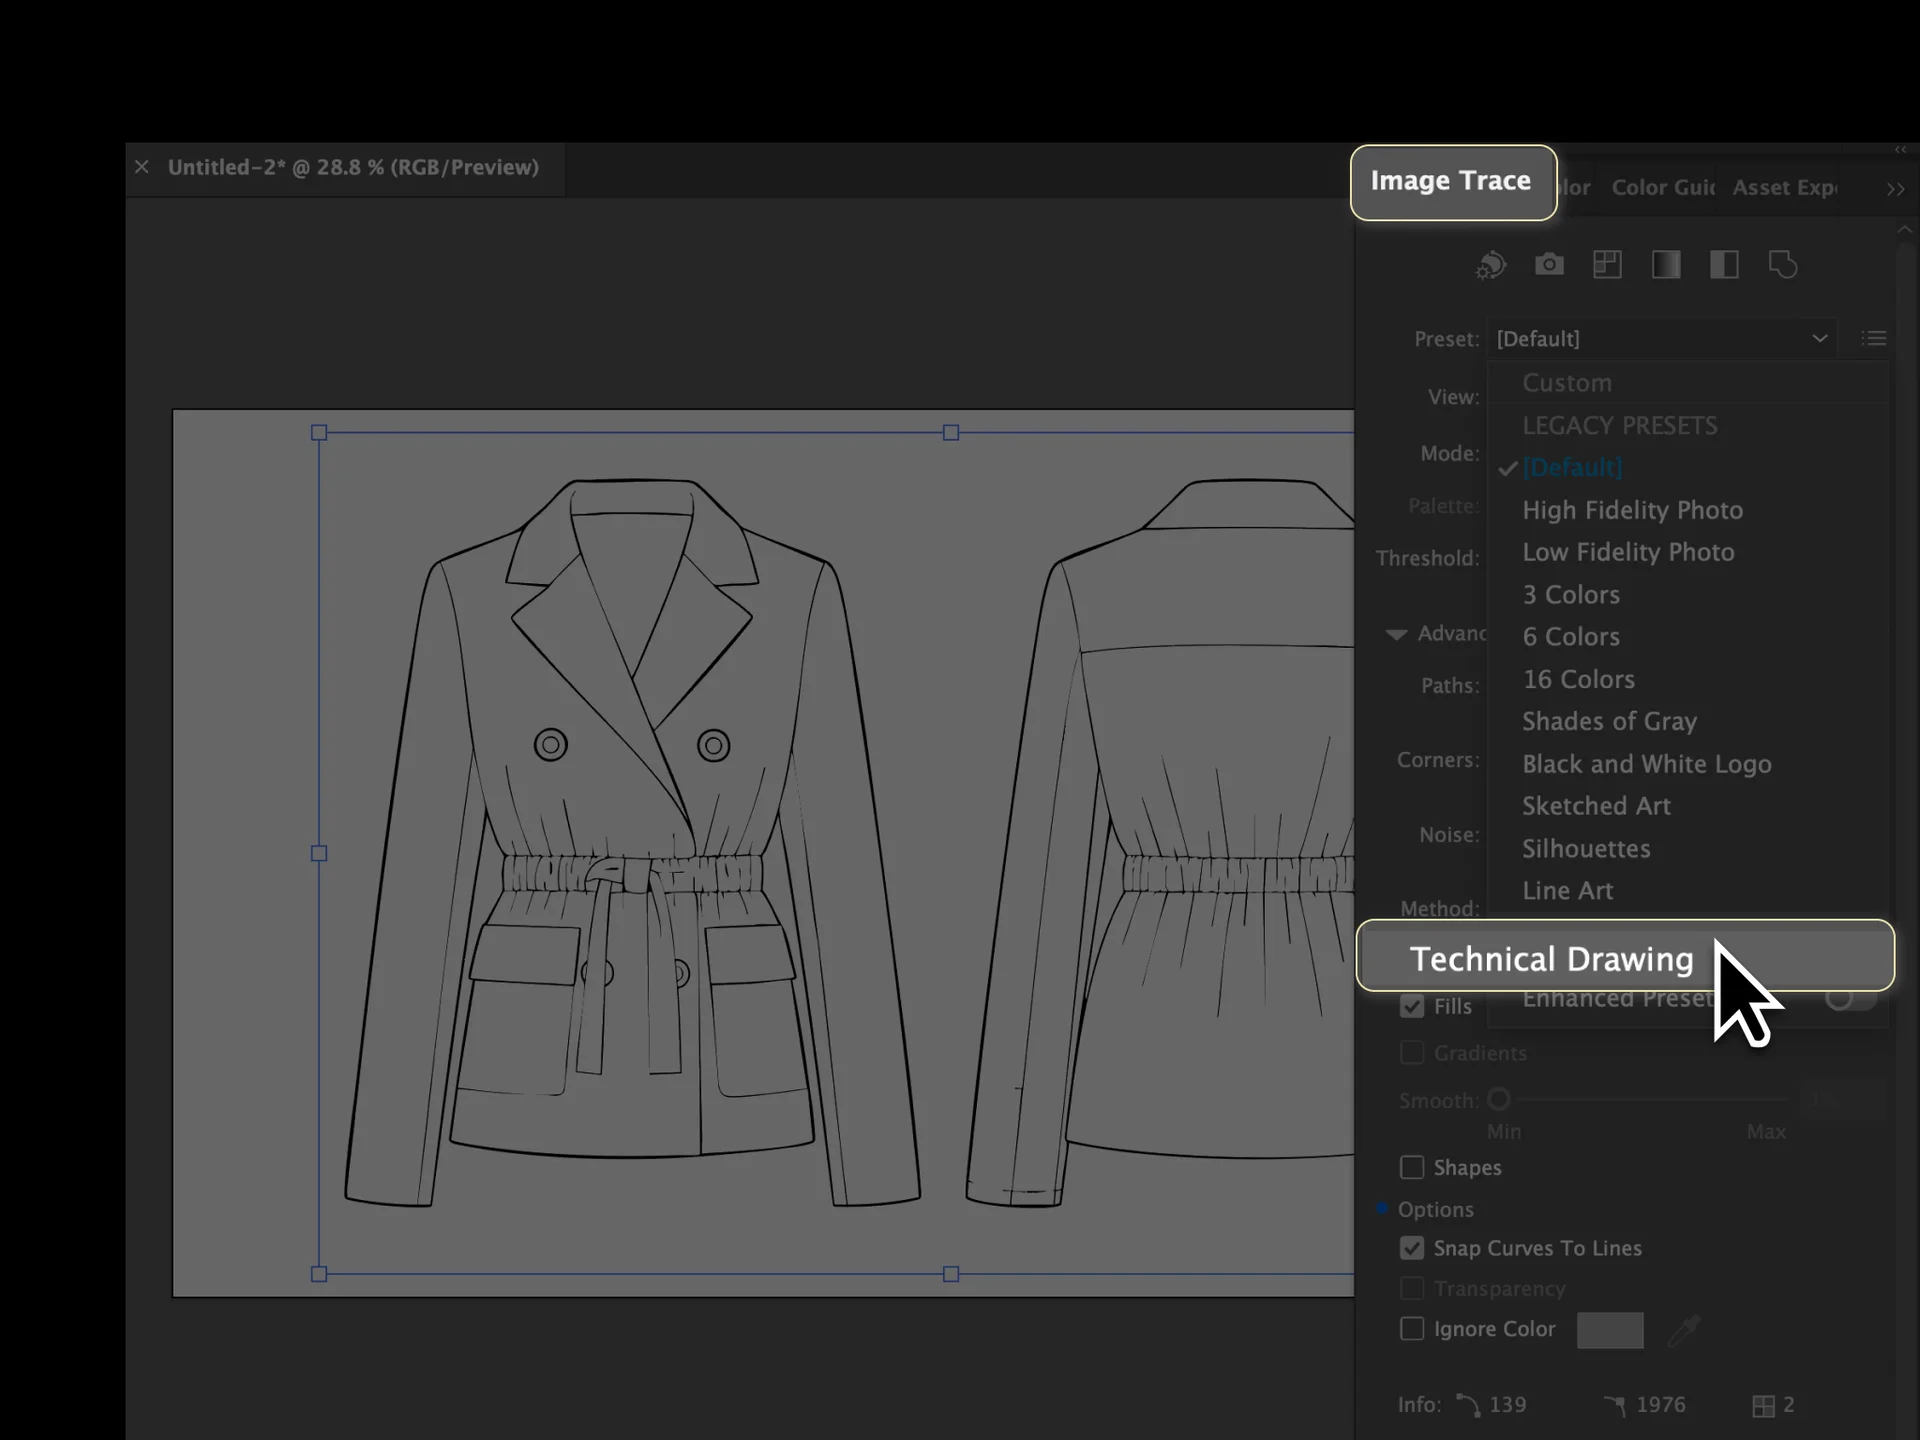Click the Grayscale preset icon
The height and width of the screenshot is (1440, 1920).
click(x=1666, y=265)
